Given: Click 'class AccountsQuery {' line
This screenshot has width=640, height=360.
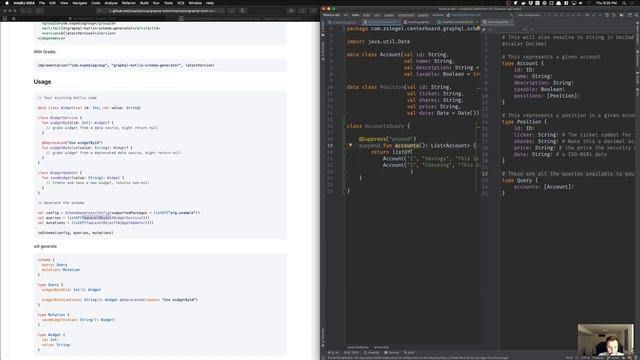Looking at the screenshot, I should (378, 126).
